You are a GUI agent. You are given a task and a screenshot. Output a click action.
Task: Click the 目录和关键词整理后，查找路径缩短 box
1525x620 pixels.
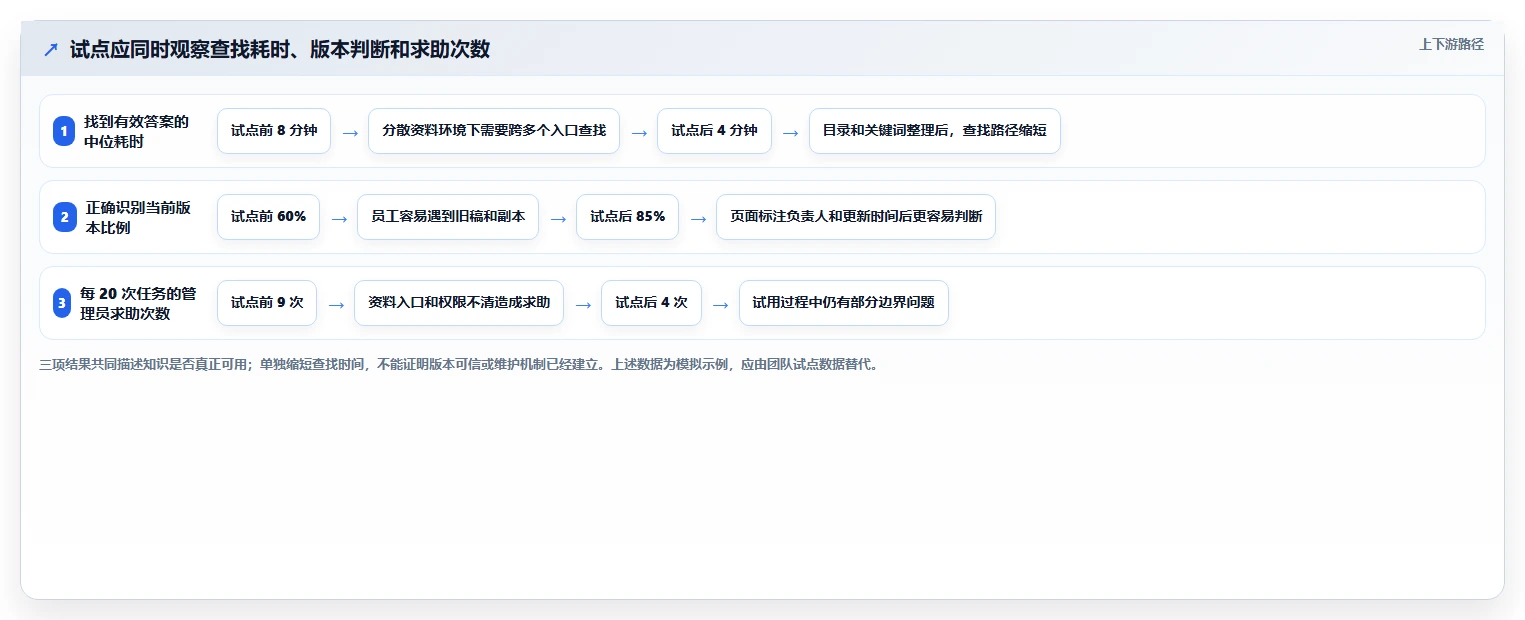(935, 131)
